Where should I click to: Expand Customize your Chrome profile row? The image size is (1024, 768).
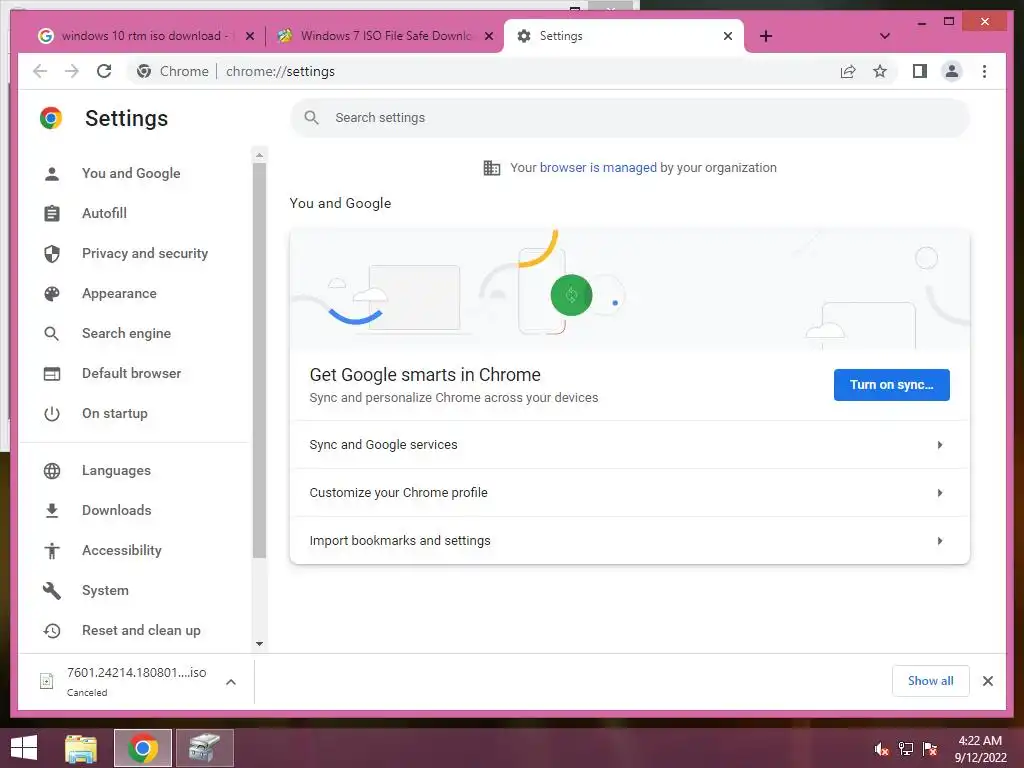coord(630,492)
